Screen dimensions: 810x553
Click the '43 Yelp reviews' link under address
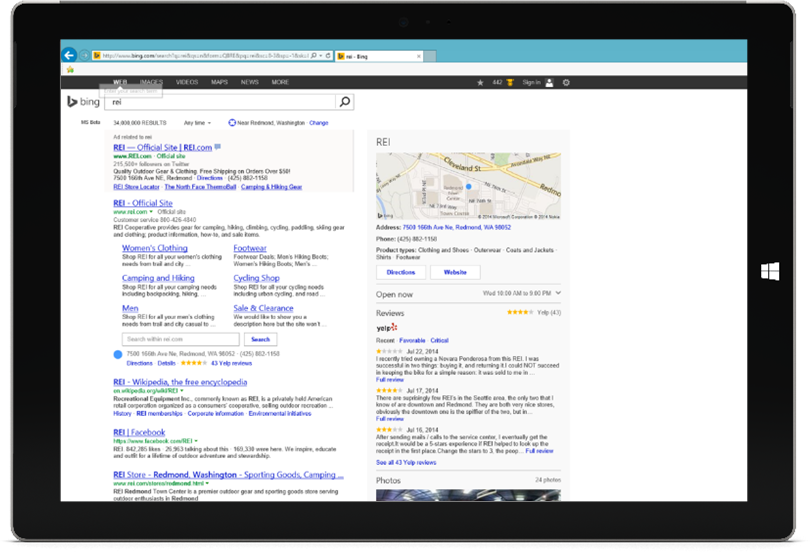231,363
